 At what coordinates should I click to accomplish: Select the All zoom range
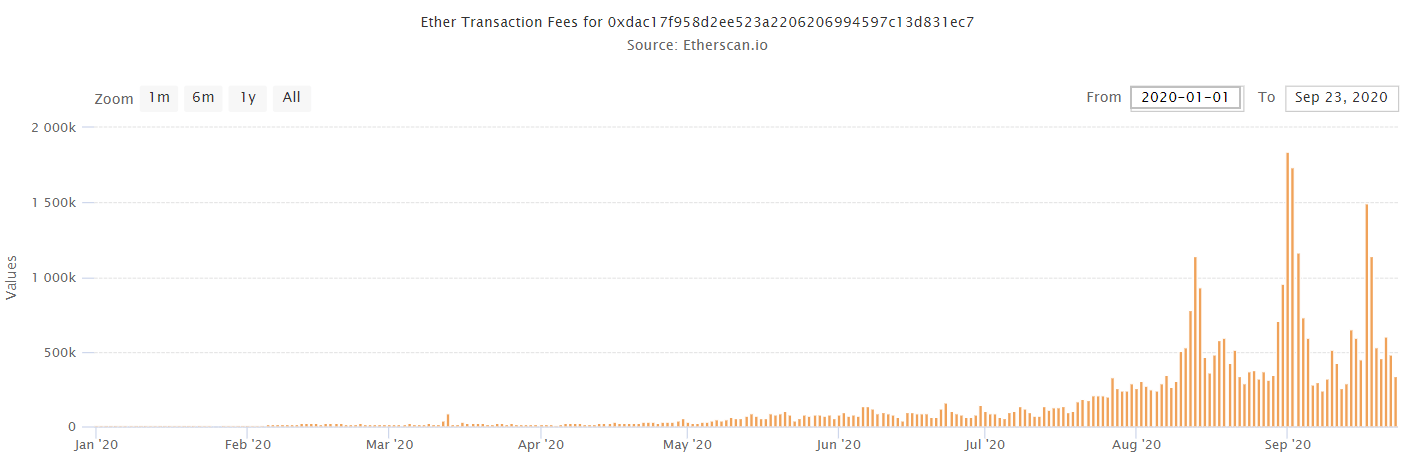(x=291, y=98)
